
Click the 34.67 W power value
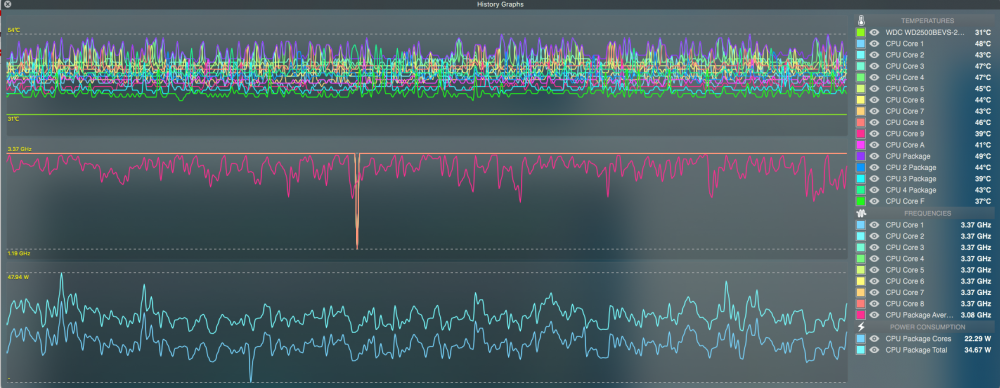click(x=978, y=350)
